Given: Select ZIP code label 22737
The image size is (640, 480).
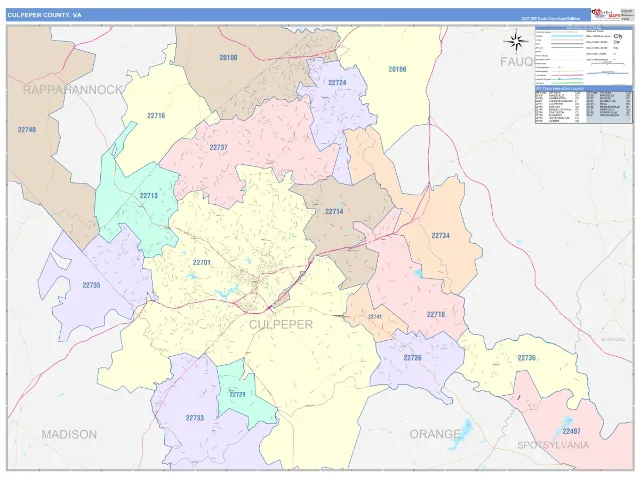Looking at the screenshot, I should (218, 147).
